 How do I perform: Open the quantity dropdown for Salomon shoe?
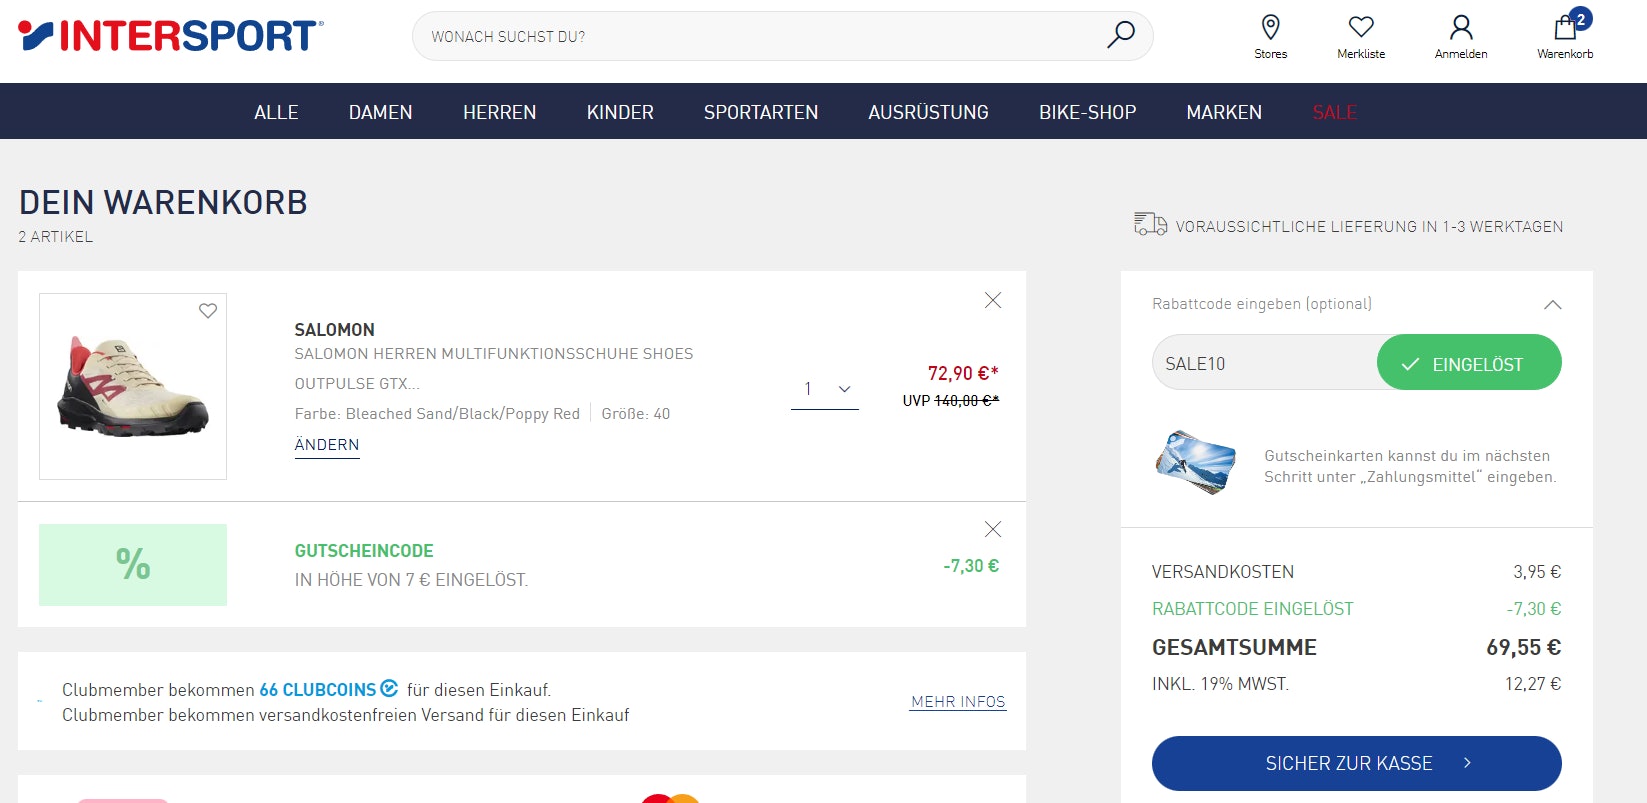pos(825,389)
